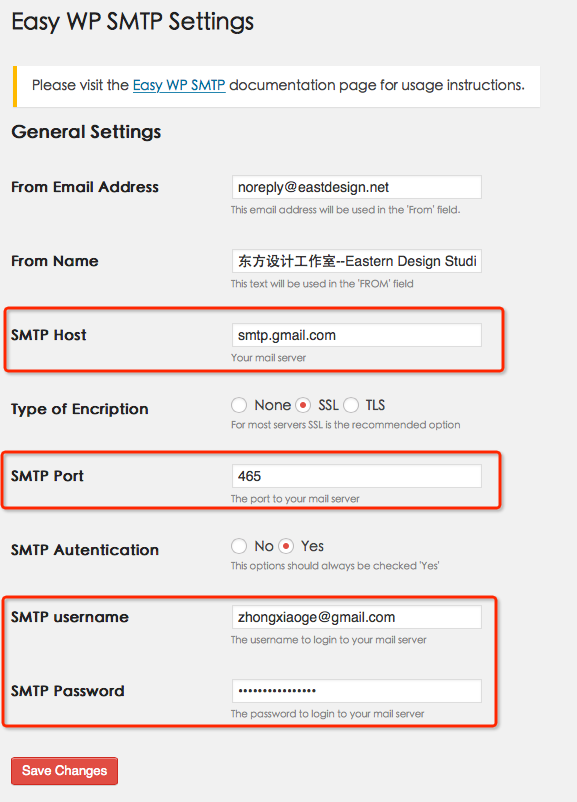Click the From Email Address input field
The image size is (577, 802).
pyautogui.click(x=357, y=187)
